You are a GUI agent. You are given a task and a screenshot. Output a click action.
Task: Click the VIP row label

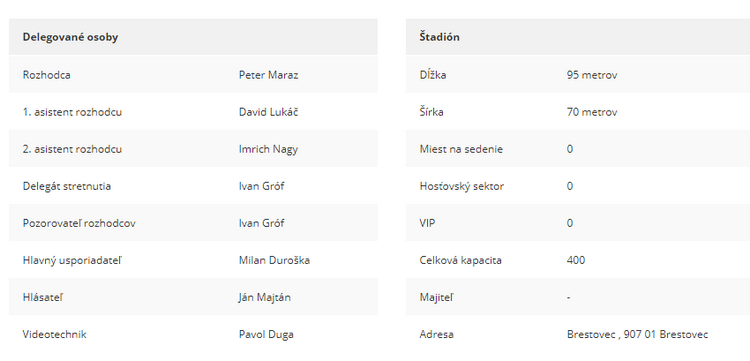pyautogui.click(x=427, y=223)
